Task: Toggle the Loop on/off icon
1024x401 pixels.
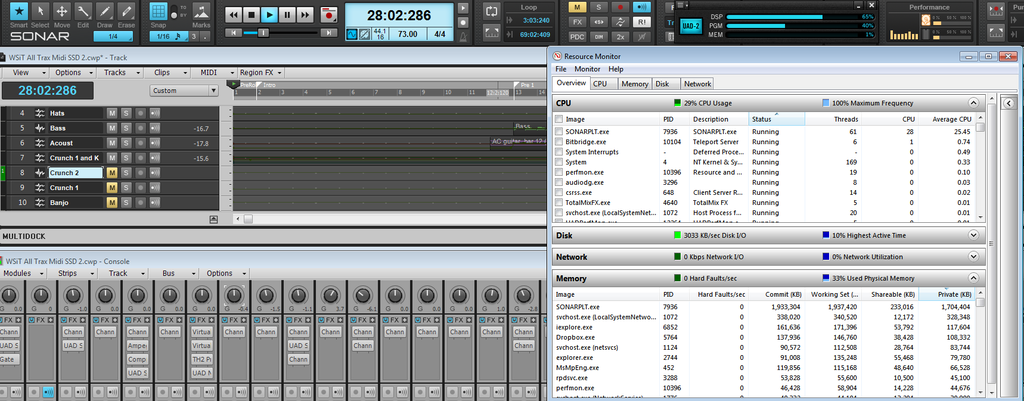Action: click(x=491, y=9)
